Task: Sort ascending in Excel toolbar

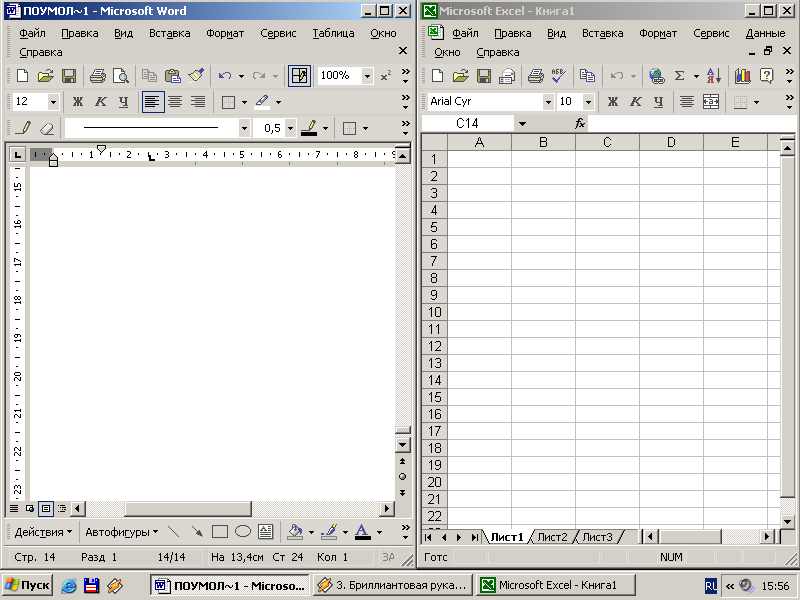Action: [714, 76]
